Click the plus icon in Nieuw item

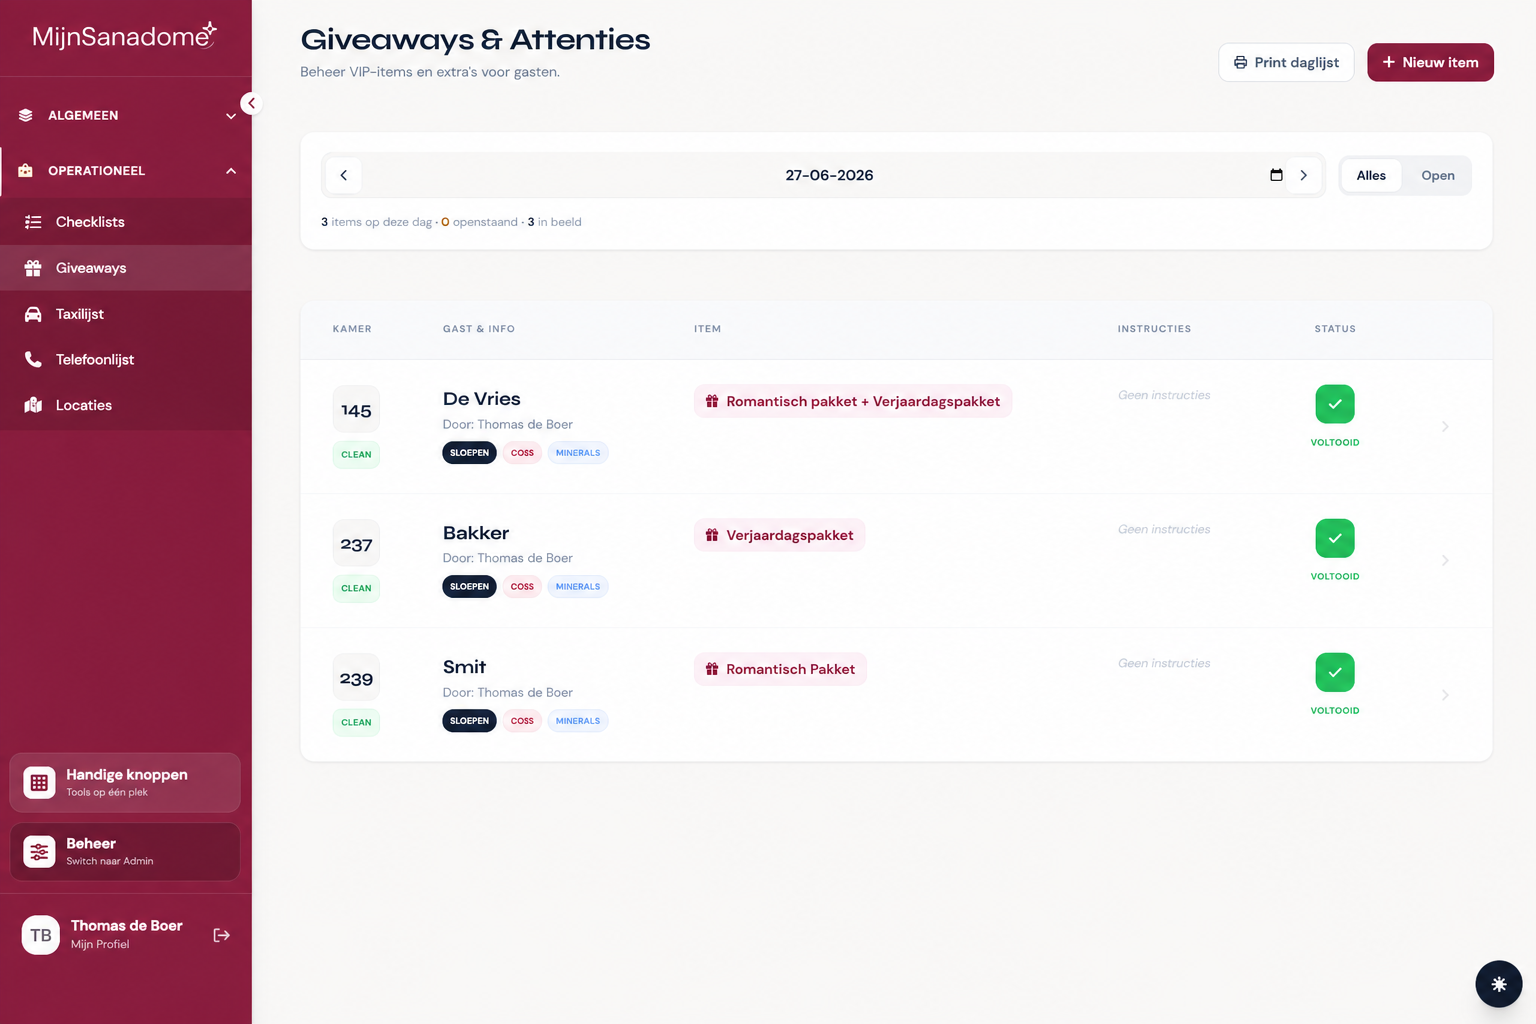tap(1388, 62)
